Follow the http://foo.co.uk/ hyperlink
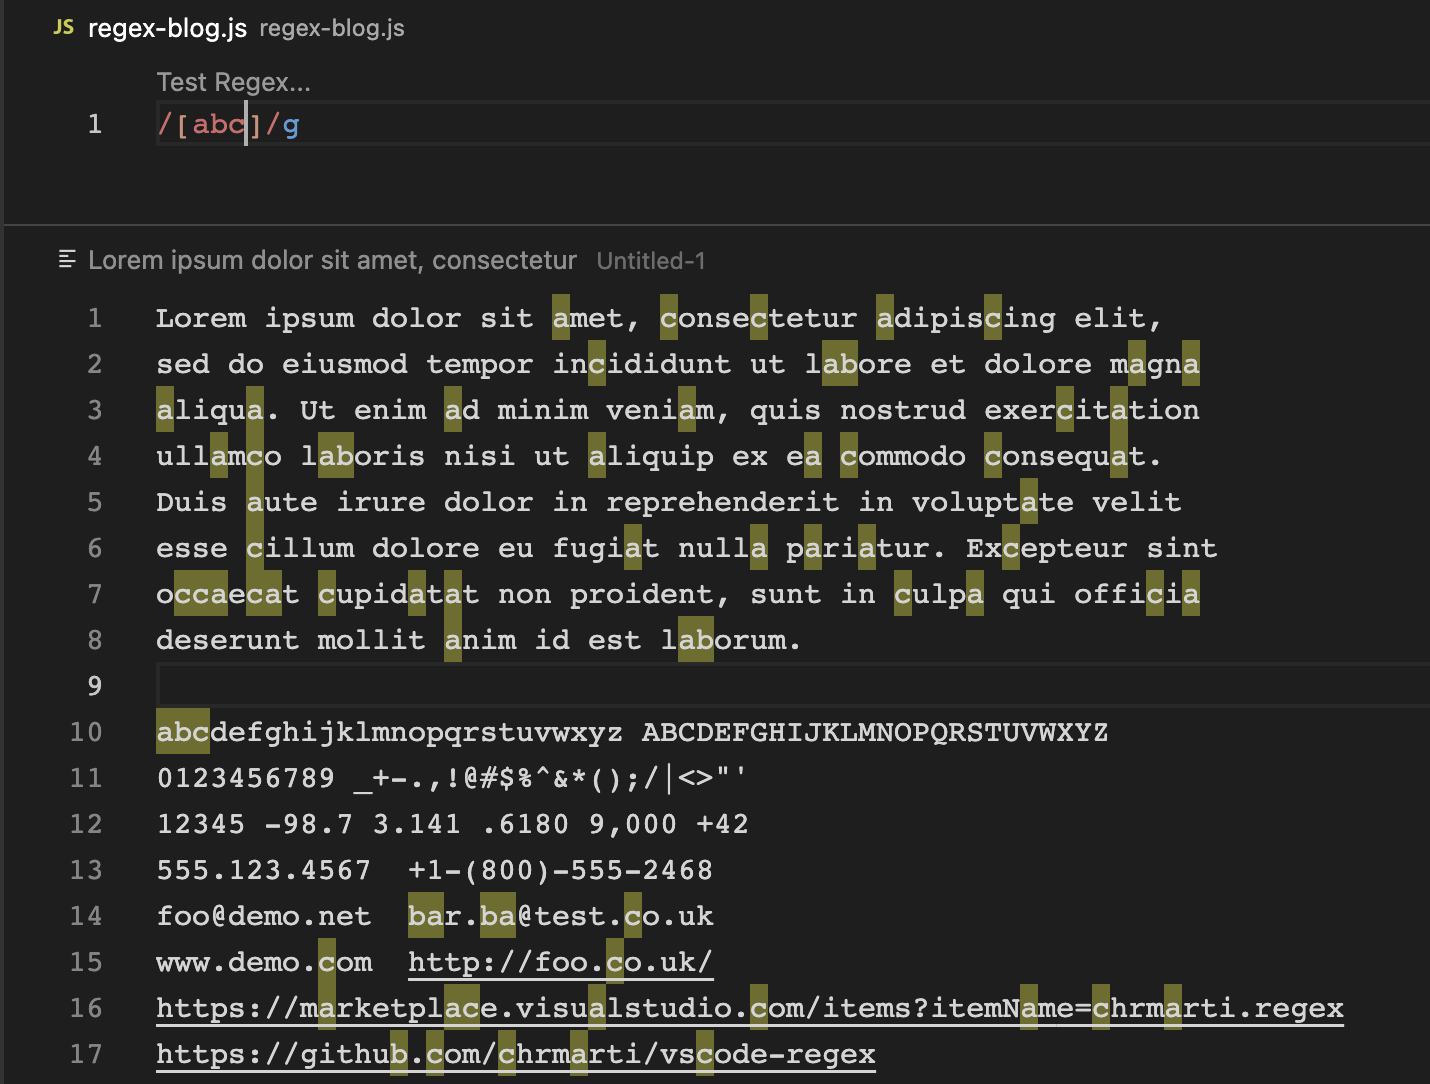This screenshot has height=1084, width=1430. point(560,962)
